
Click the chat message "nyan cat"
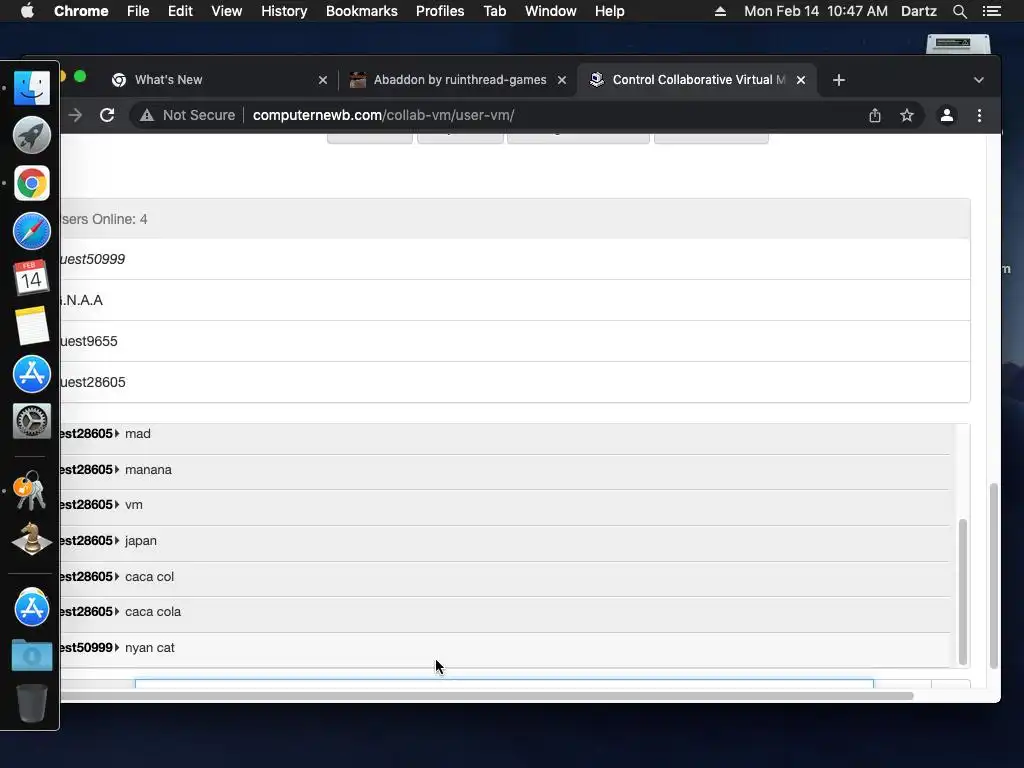(150, 648)
